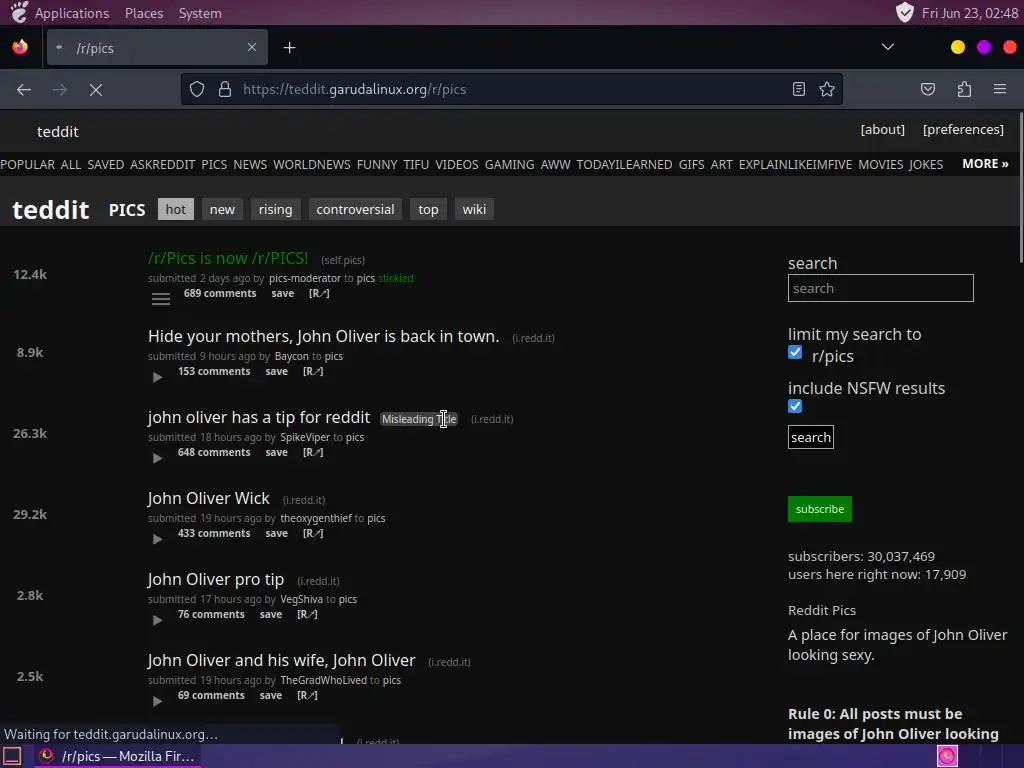Viewport: 1024px width, 768px height.
Task: Click the pink workspace icon in panel
Action: 947,756
